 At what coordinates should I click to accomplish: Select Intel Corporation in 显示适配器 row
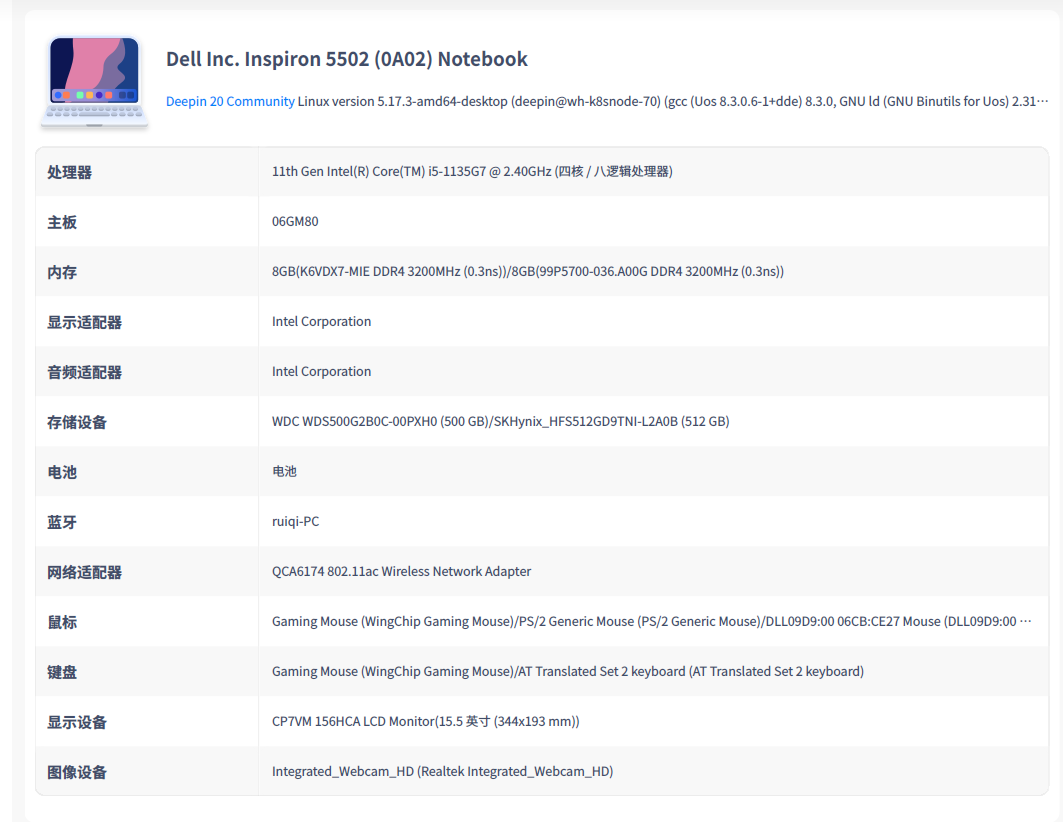tap(321, 322)
